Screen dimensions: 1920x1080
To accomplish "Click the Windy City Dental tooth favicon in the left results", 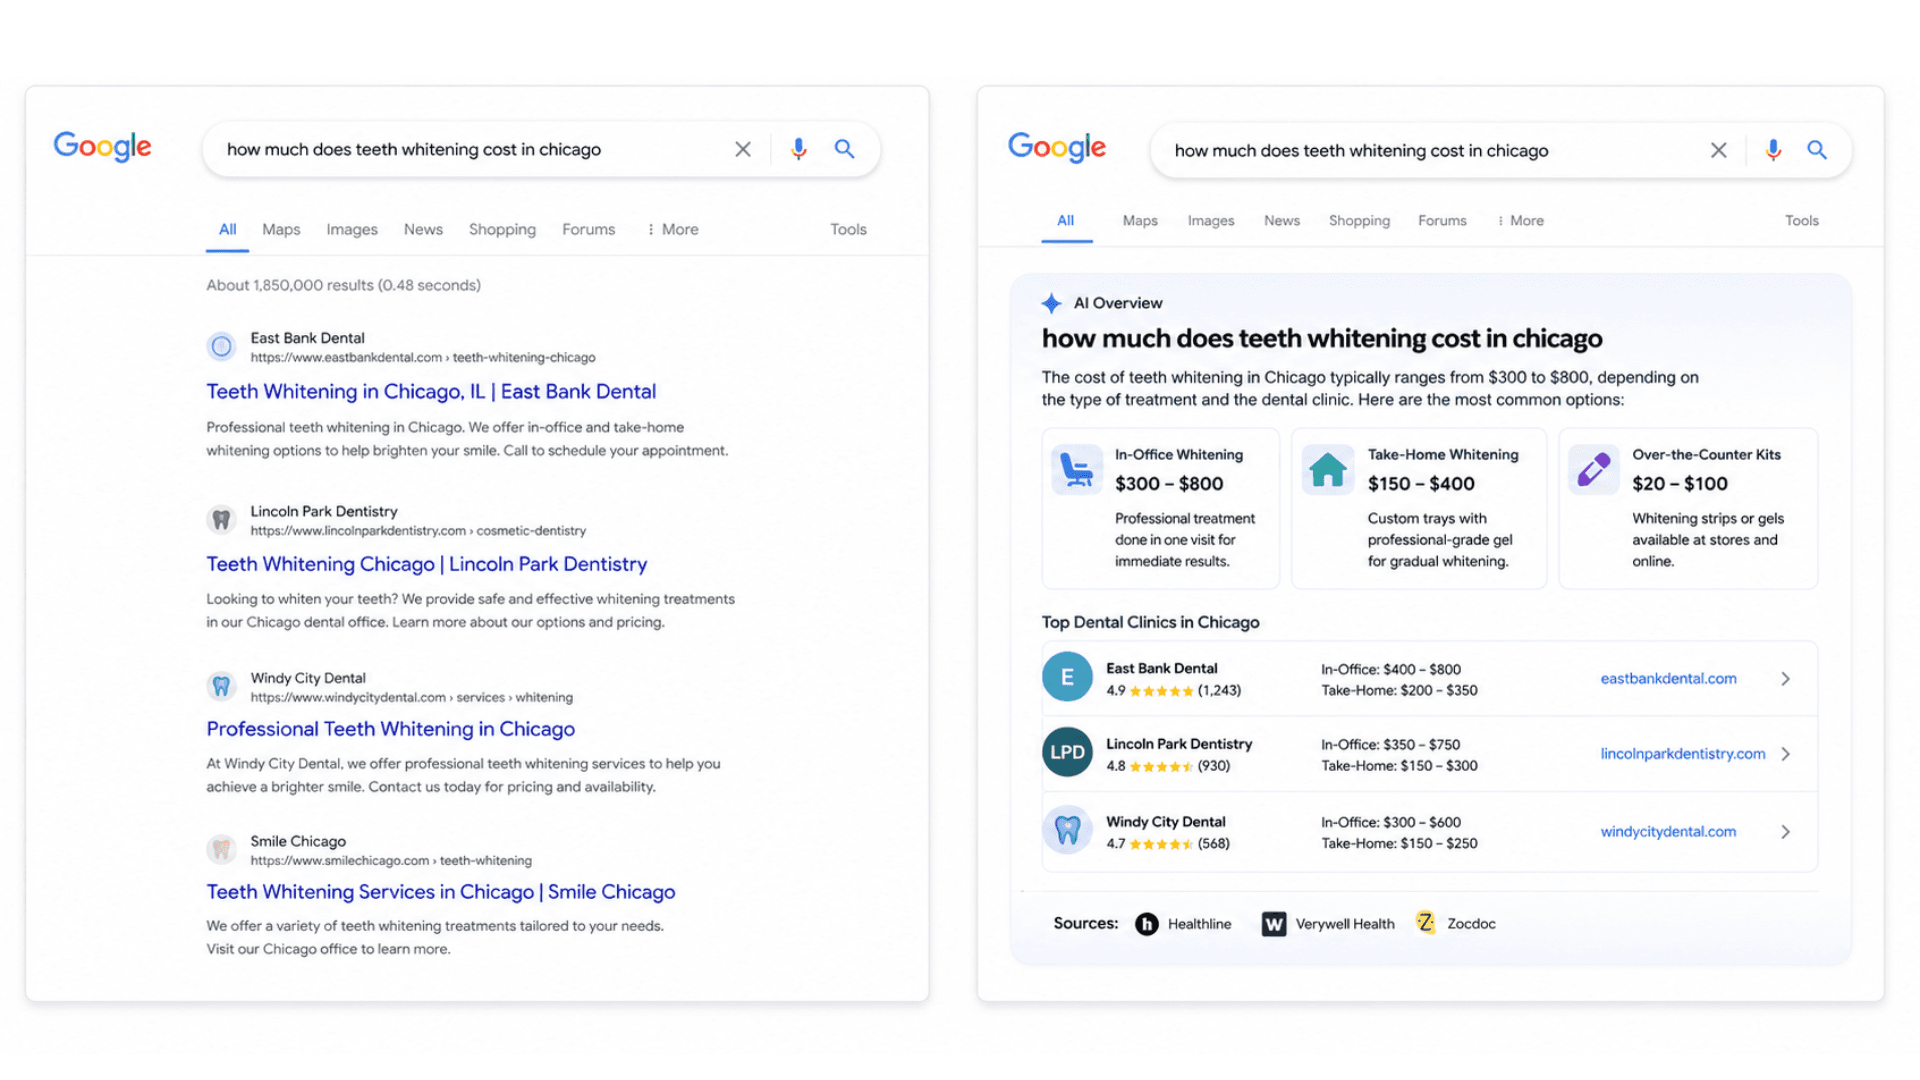I will 221,686.
